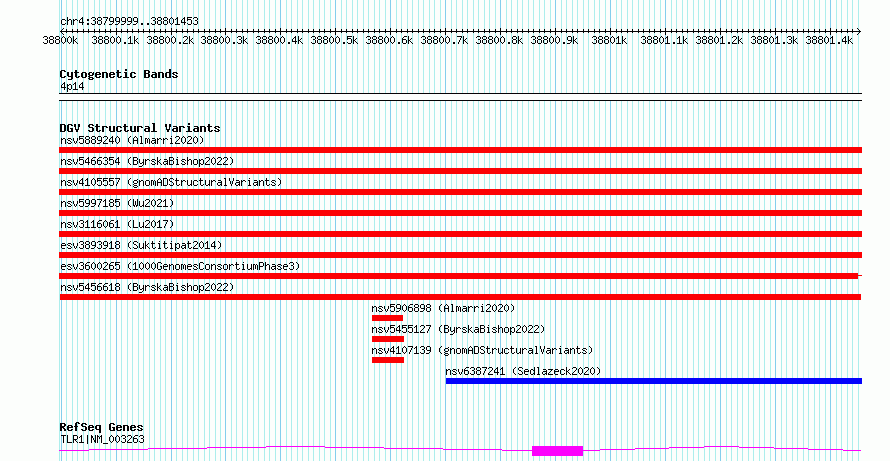The height and width of the screenshot is (461, 890).
Task: Click the blue bar for nsv6387241
Action: click(x=654, y=381)
